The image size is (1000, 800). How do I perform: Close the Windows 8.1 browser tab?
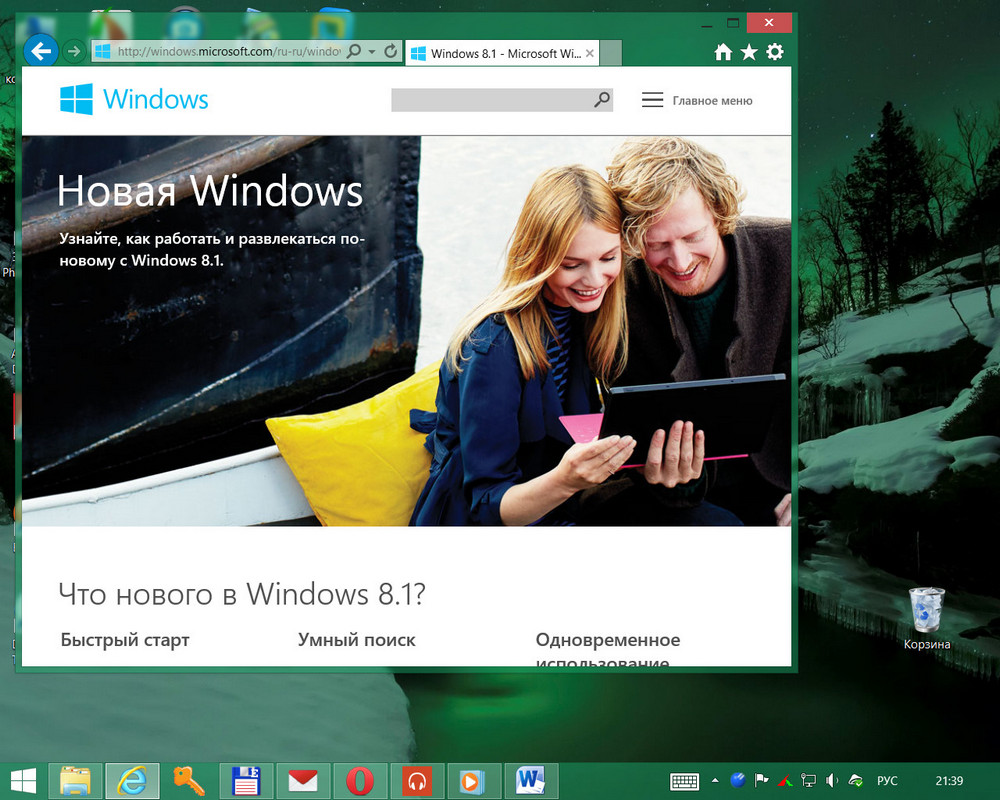[590, 54]
